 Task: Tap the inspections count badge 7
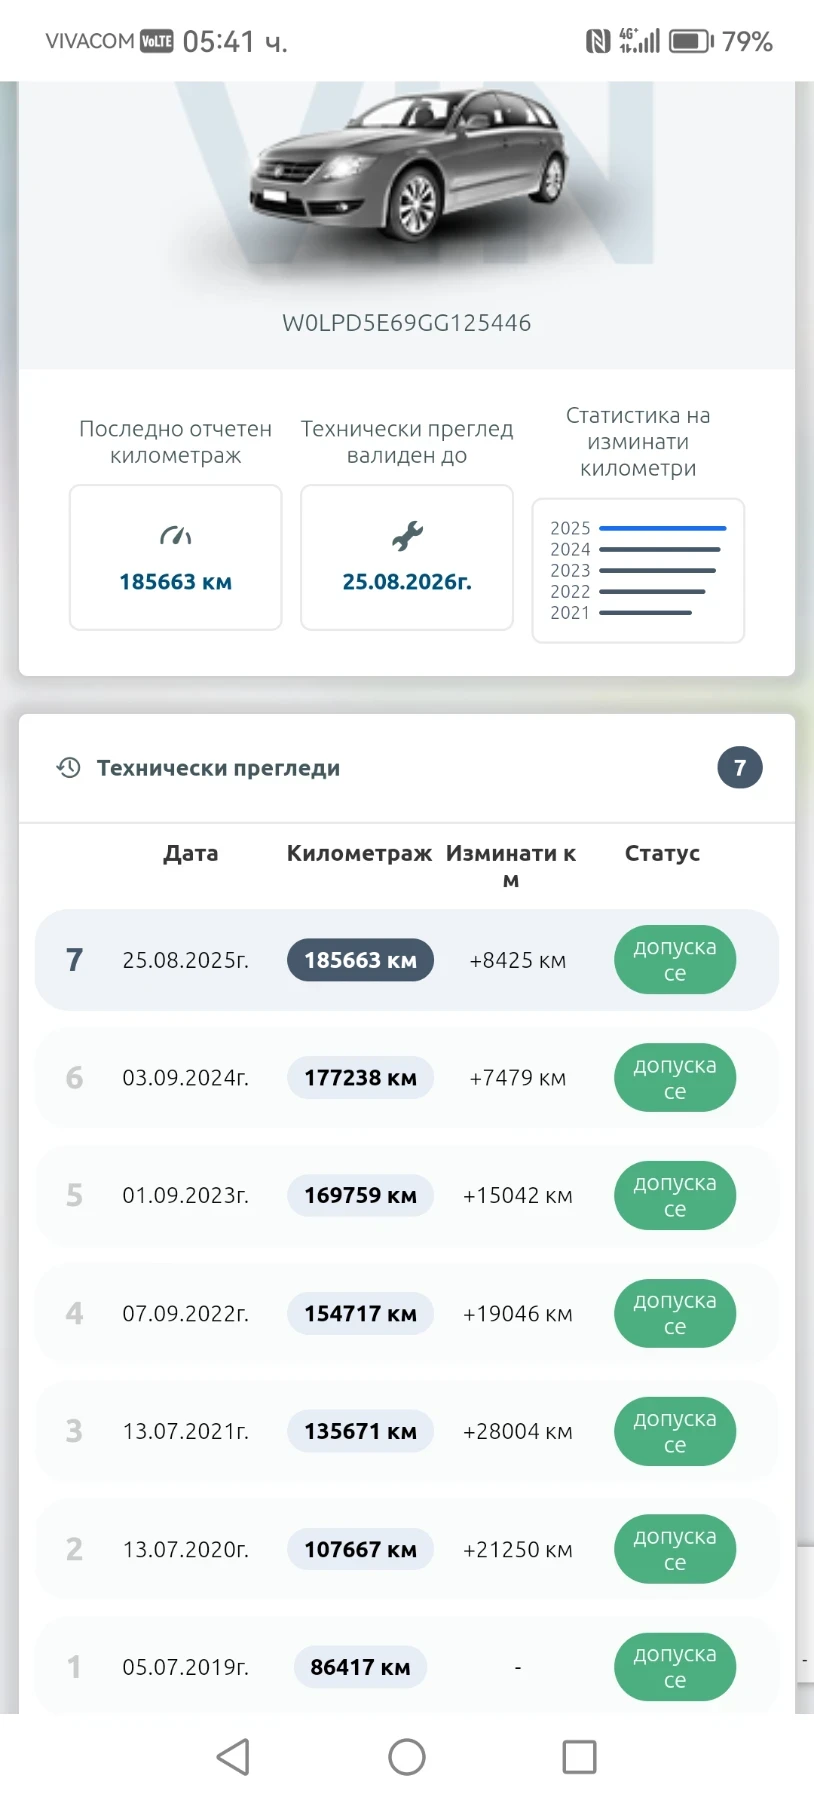tap(740, 768)
